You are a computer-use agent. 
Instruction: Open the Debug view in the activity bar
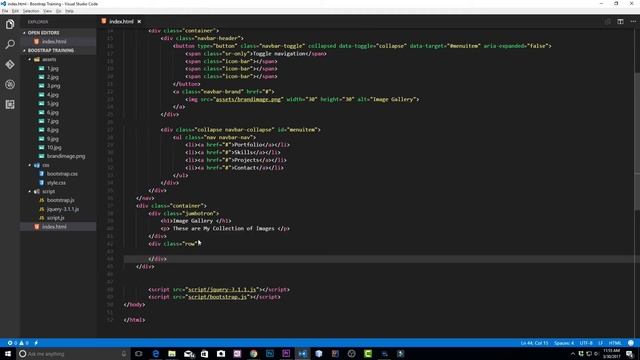(x=10, y=84)
